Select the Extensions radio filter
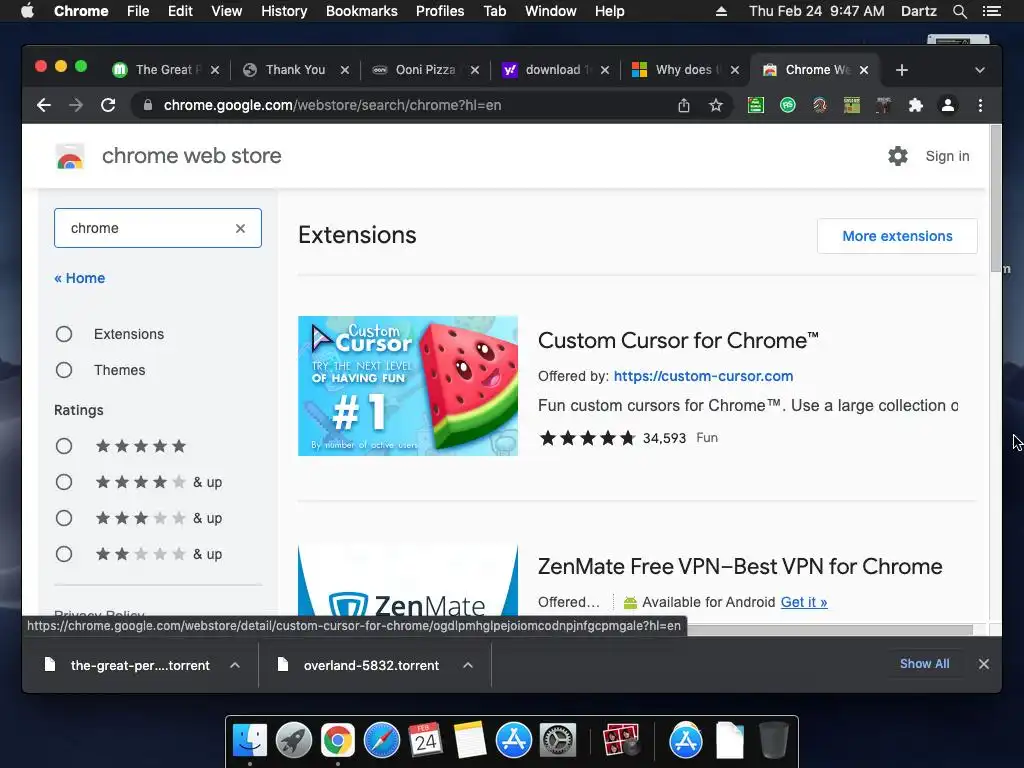This screenshot has width=1024, height=768. point(64,334)
